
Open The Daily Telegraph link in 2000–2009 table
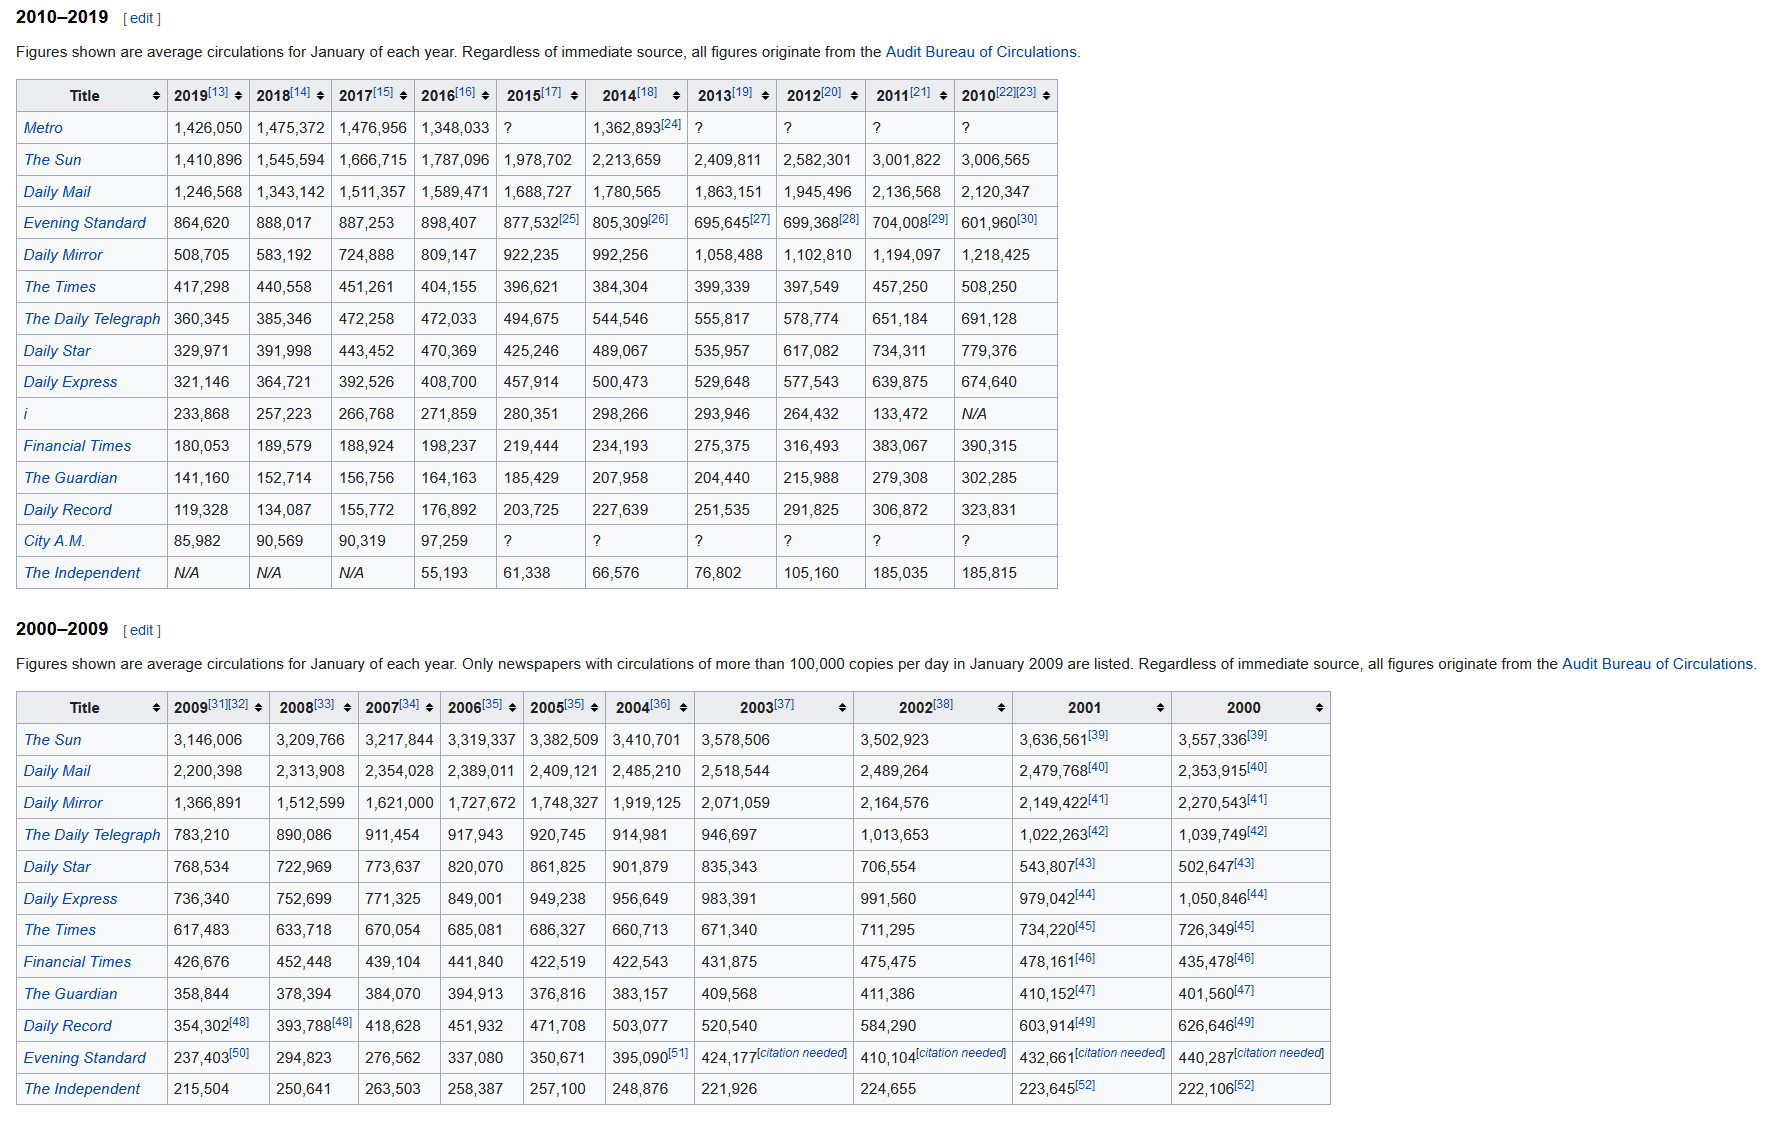tap(92, 835)
